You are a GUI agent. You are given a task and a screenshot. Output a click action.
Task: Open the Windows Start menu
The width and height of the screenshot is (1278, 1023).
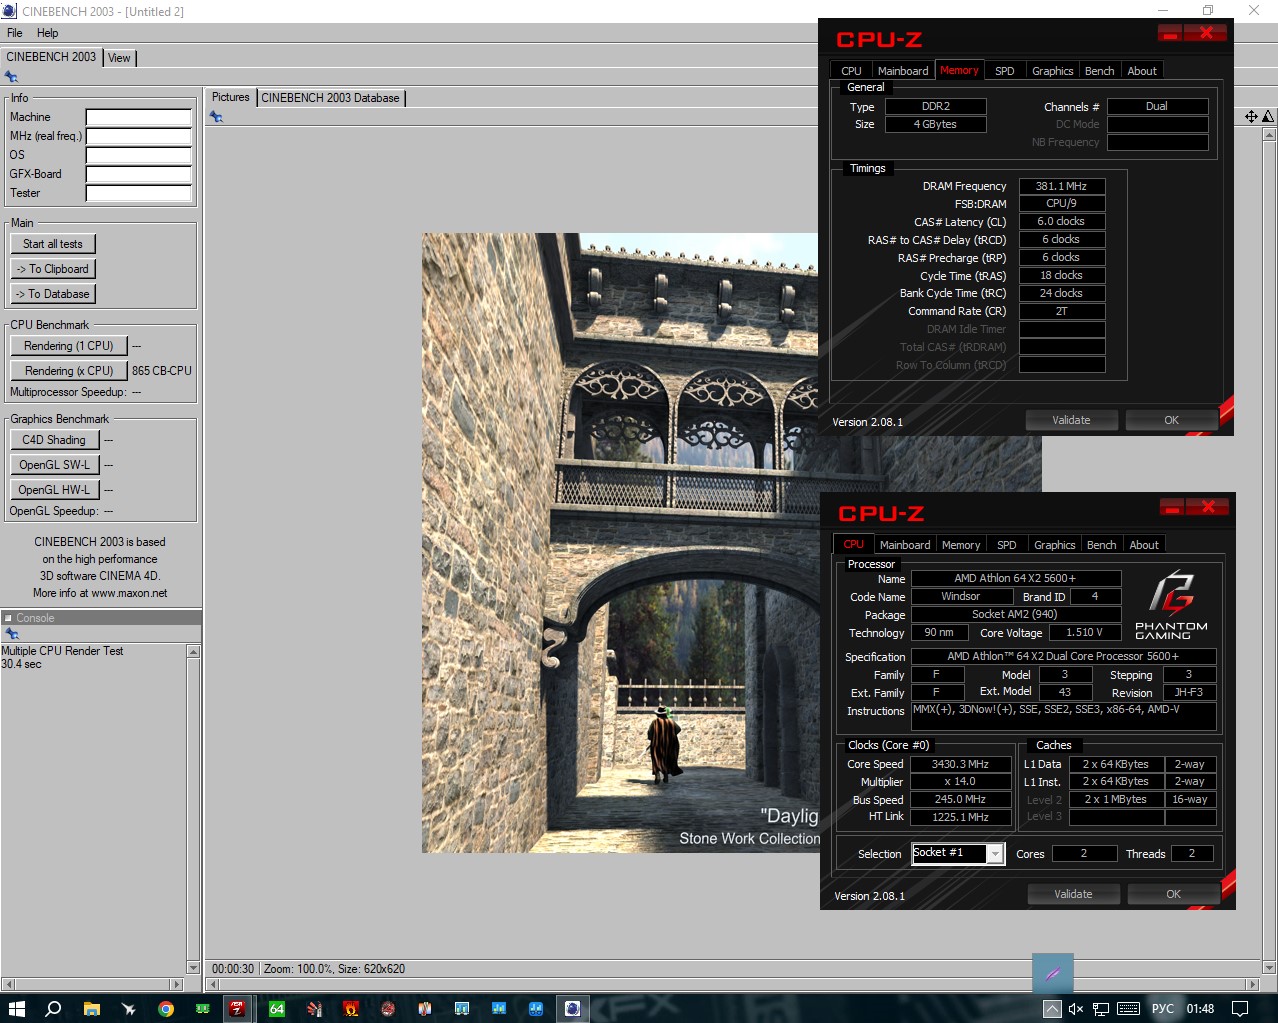[x=17, y=1008]
